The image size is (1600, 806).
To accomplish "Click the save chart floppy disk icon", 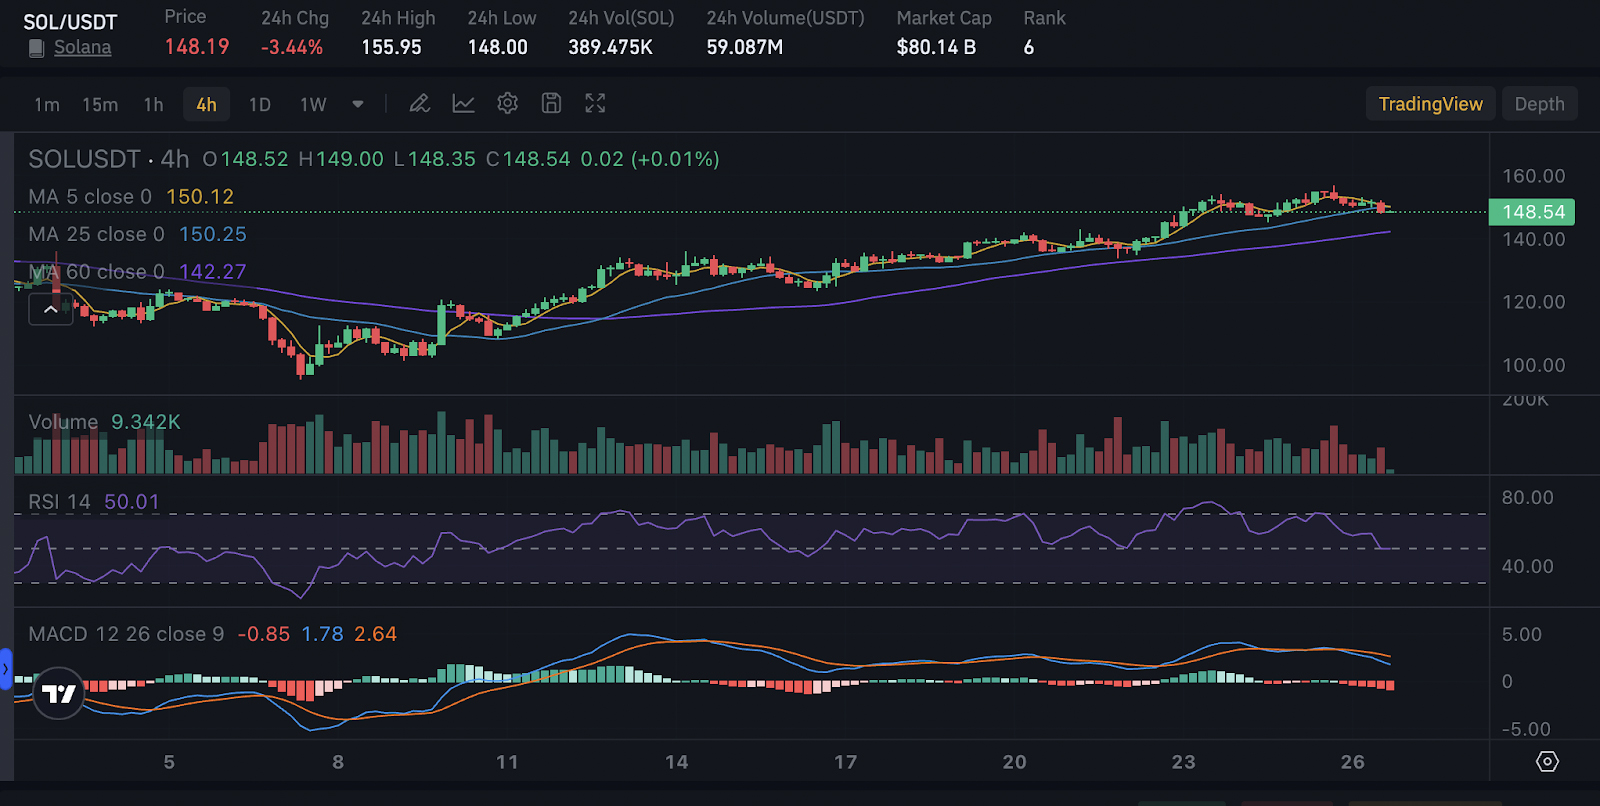I will [x=551, y=104].
